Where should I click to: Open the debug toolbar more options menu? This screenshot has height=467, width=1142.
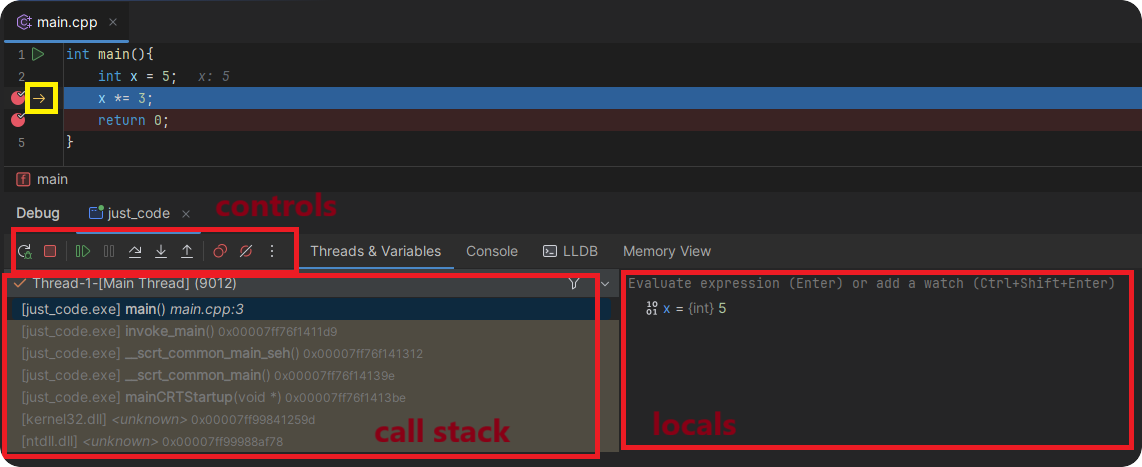[272, 251]
